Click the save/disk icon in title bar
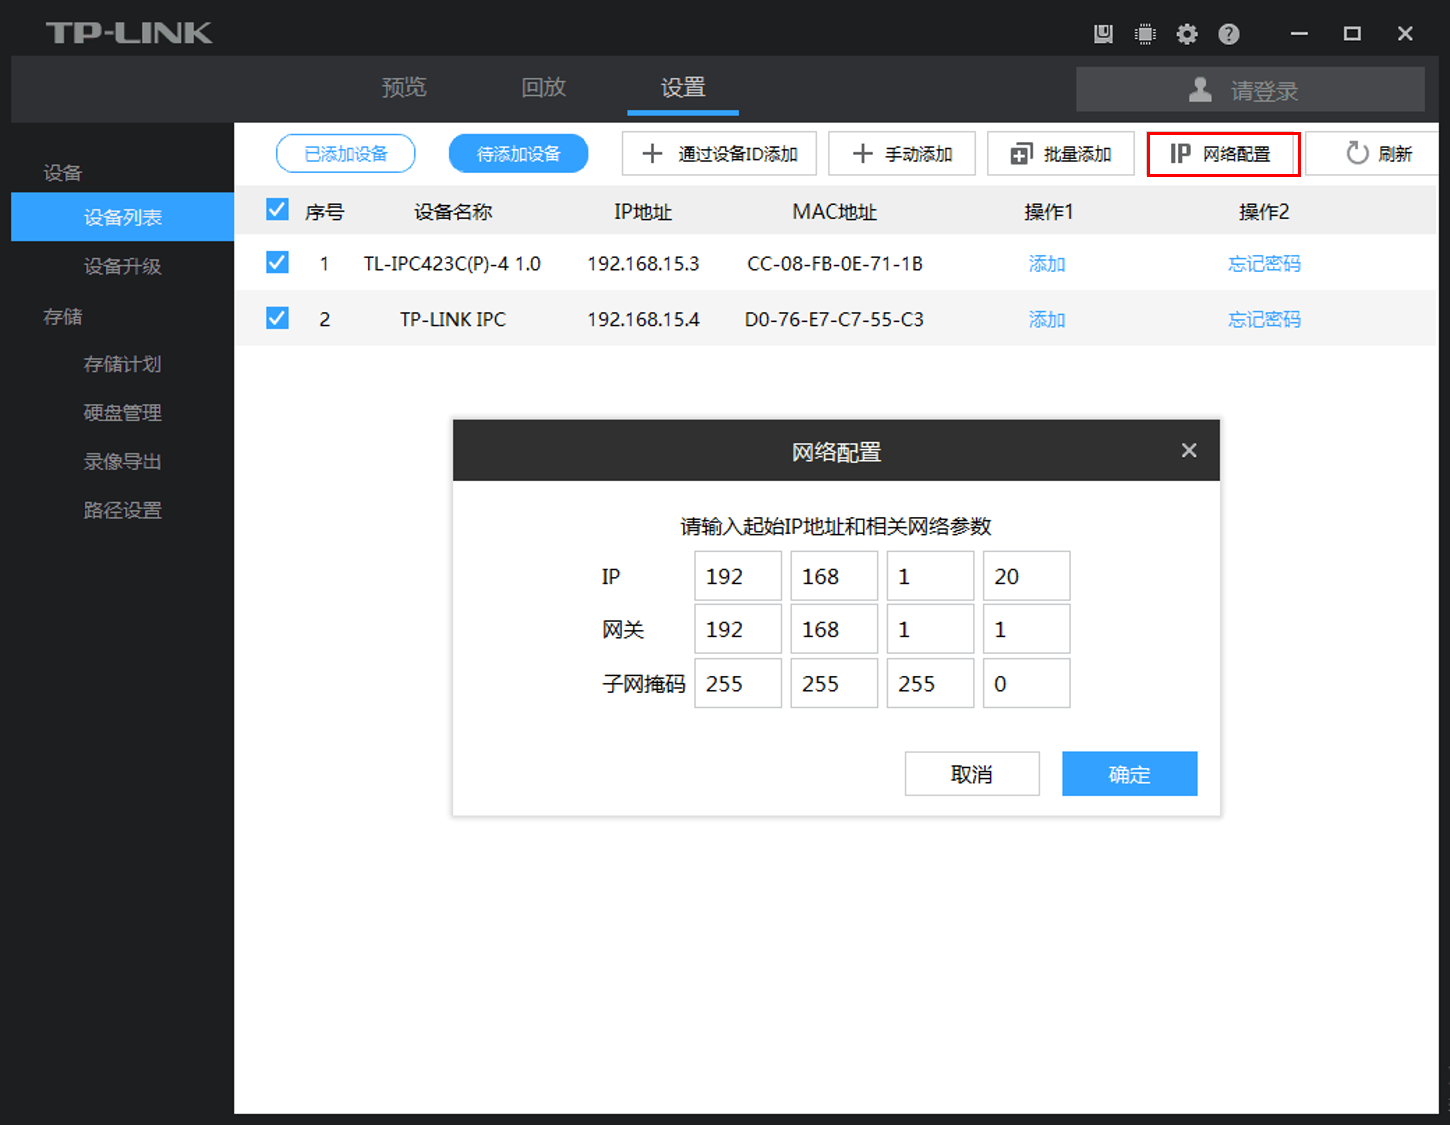This screenshot has width=1450, height=1125. [1103, 34]
